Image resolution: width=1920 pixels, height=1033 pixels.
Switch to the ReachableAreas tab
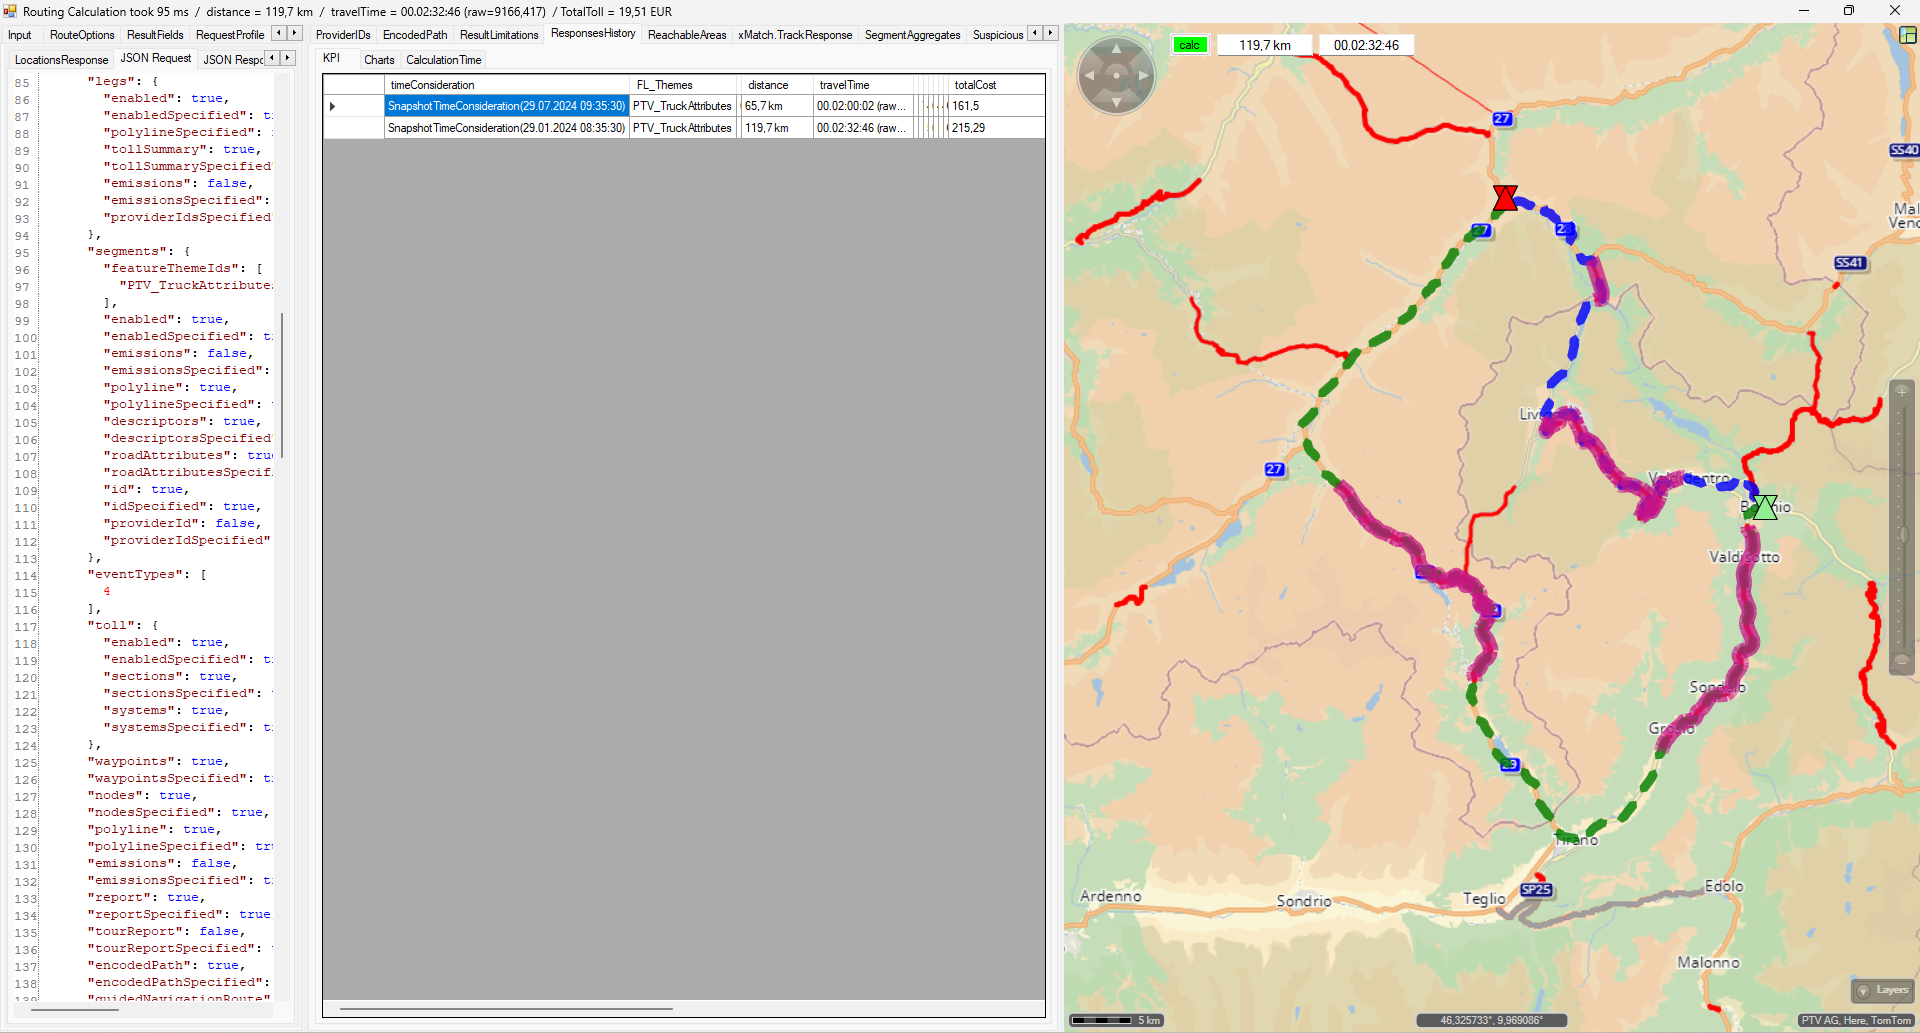point(686,35)
